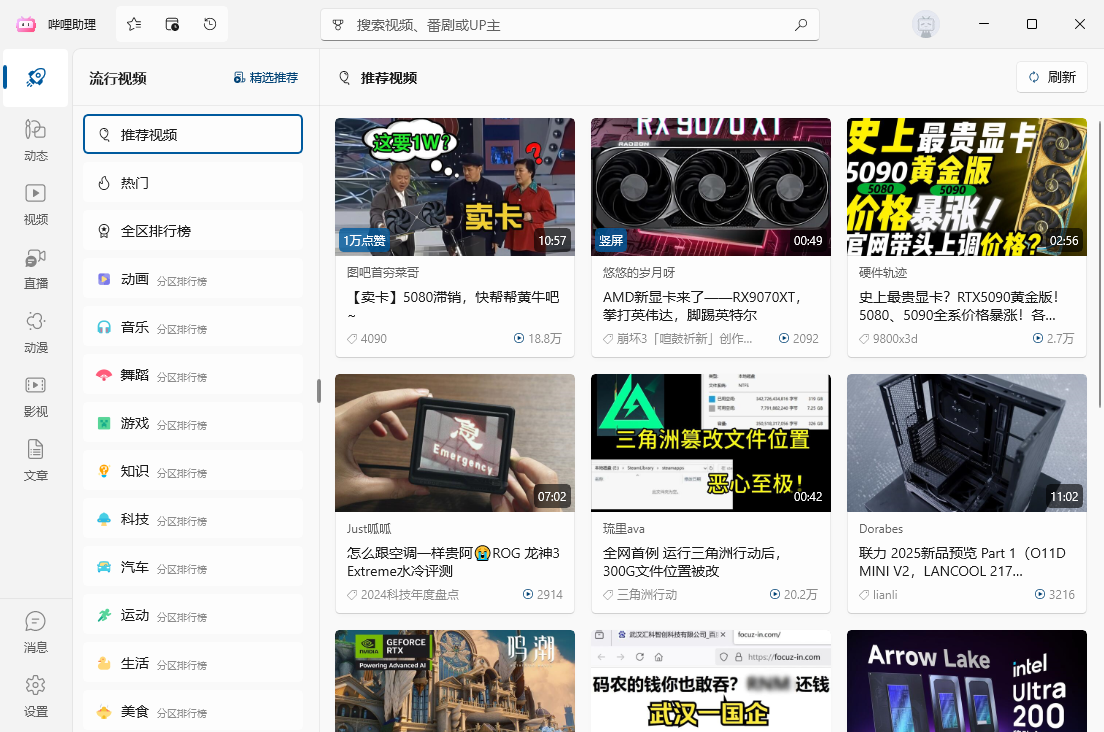Image resolution: width=1104 pixels, height=732 pixels.
Task: Click uploader name Just呱呱
Action: tap(369, 529)
